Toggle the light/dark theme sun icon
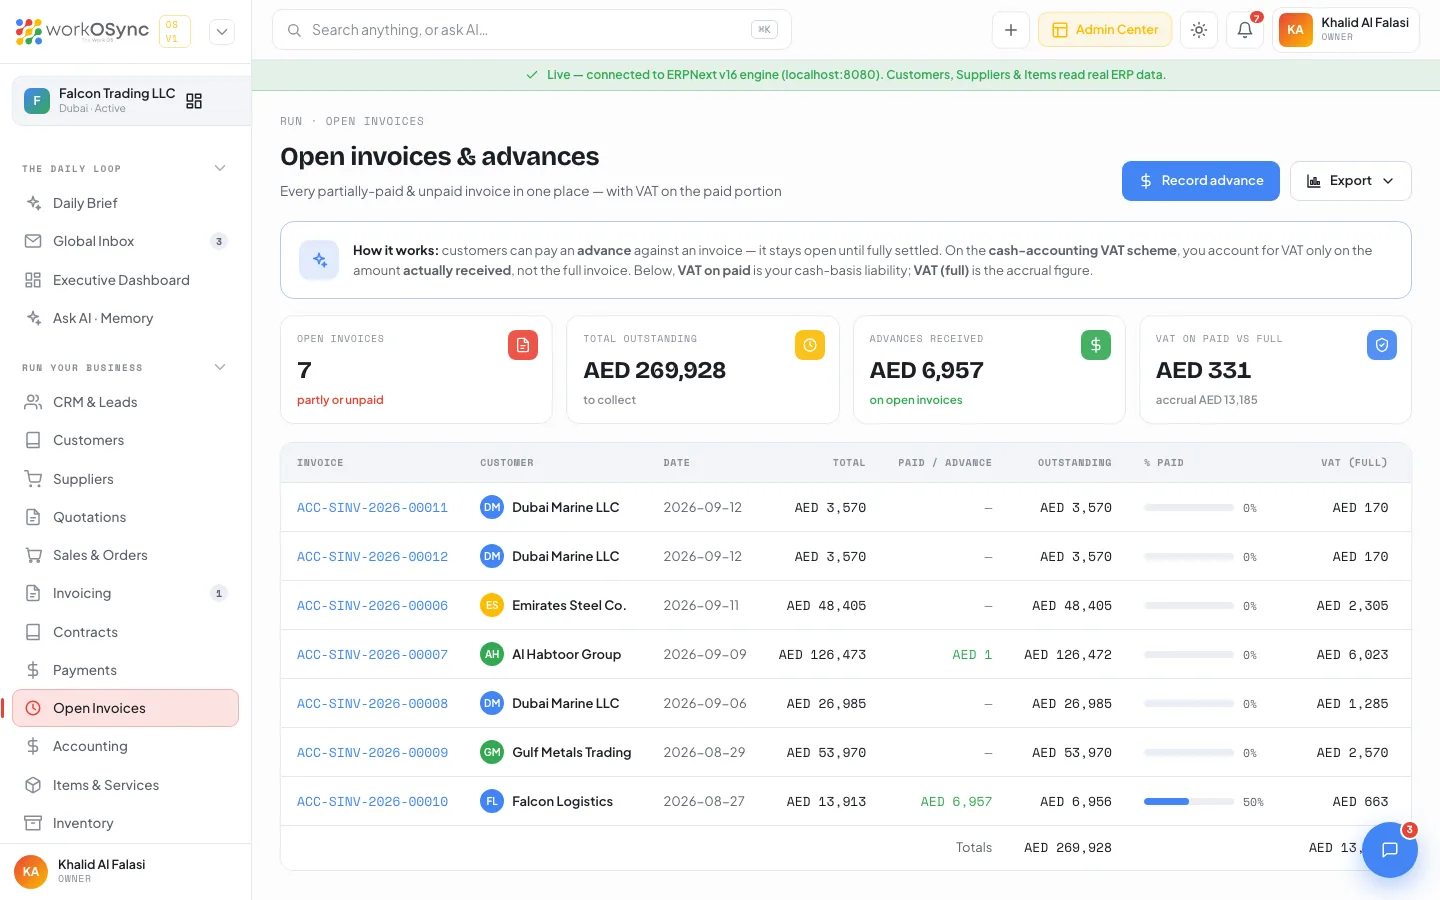Viewport: 1440px width, 900px height. point(1199,30)
